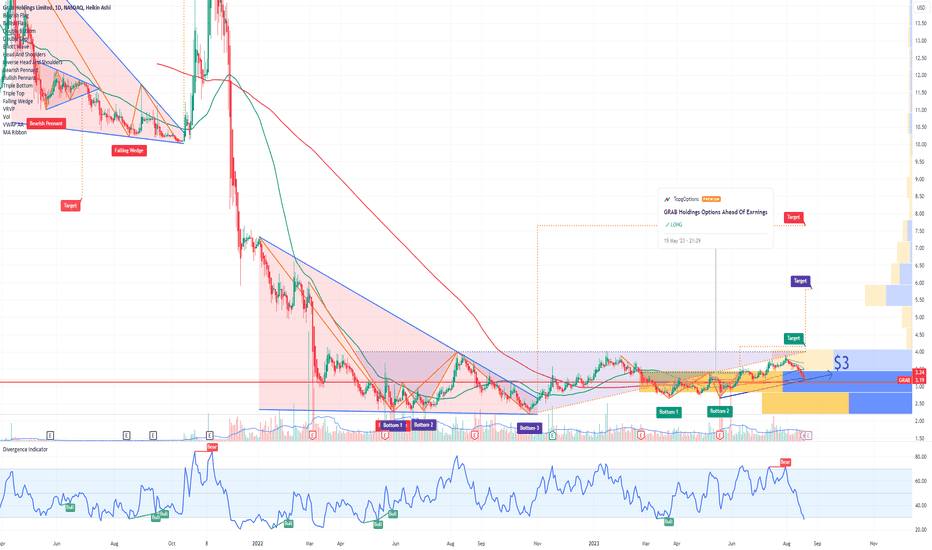Image resolution: width=932 pixels, height=550 pixels.
Task: Select Bullish Flag in the indicator legend
Action: pyautogui.click(x=15, y=23)
